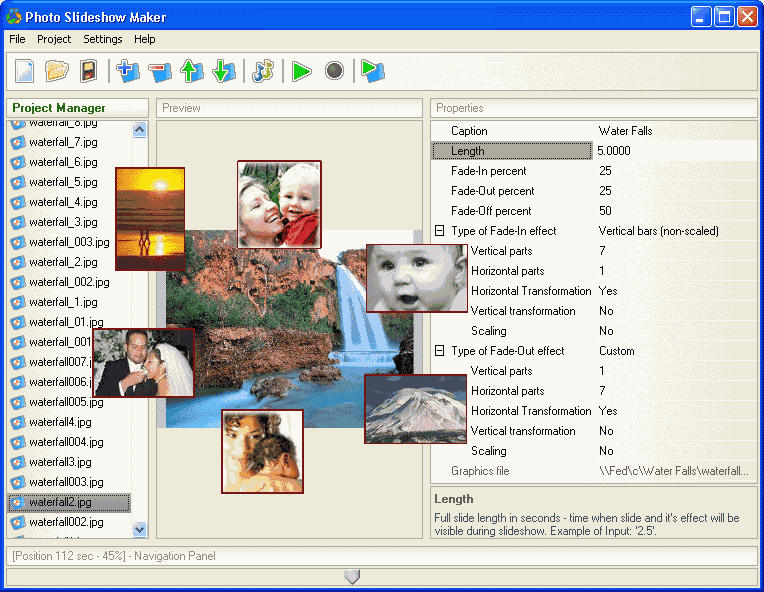Remove slide with the red minus icon
The image size is (764, 592).
tap(160, 72)
